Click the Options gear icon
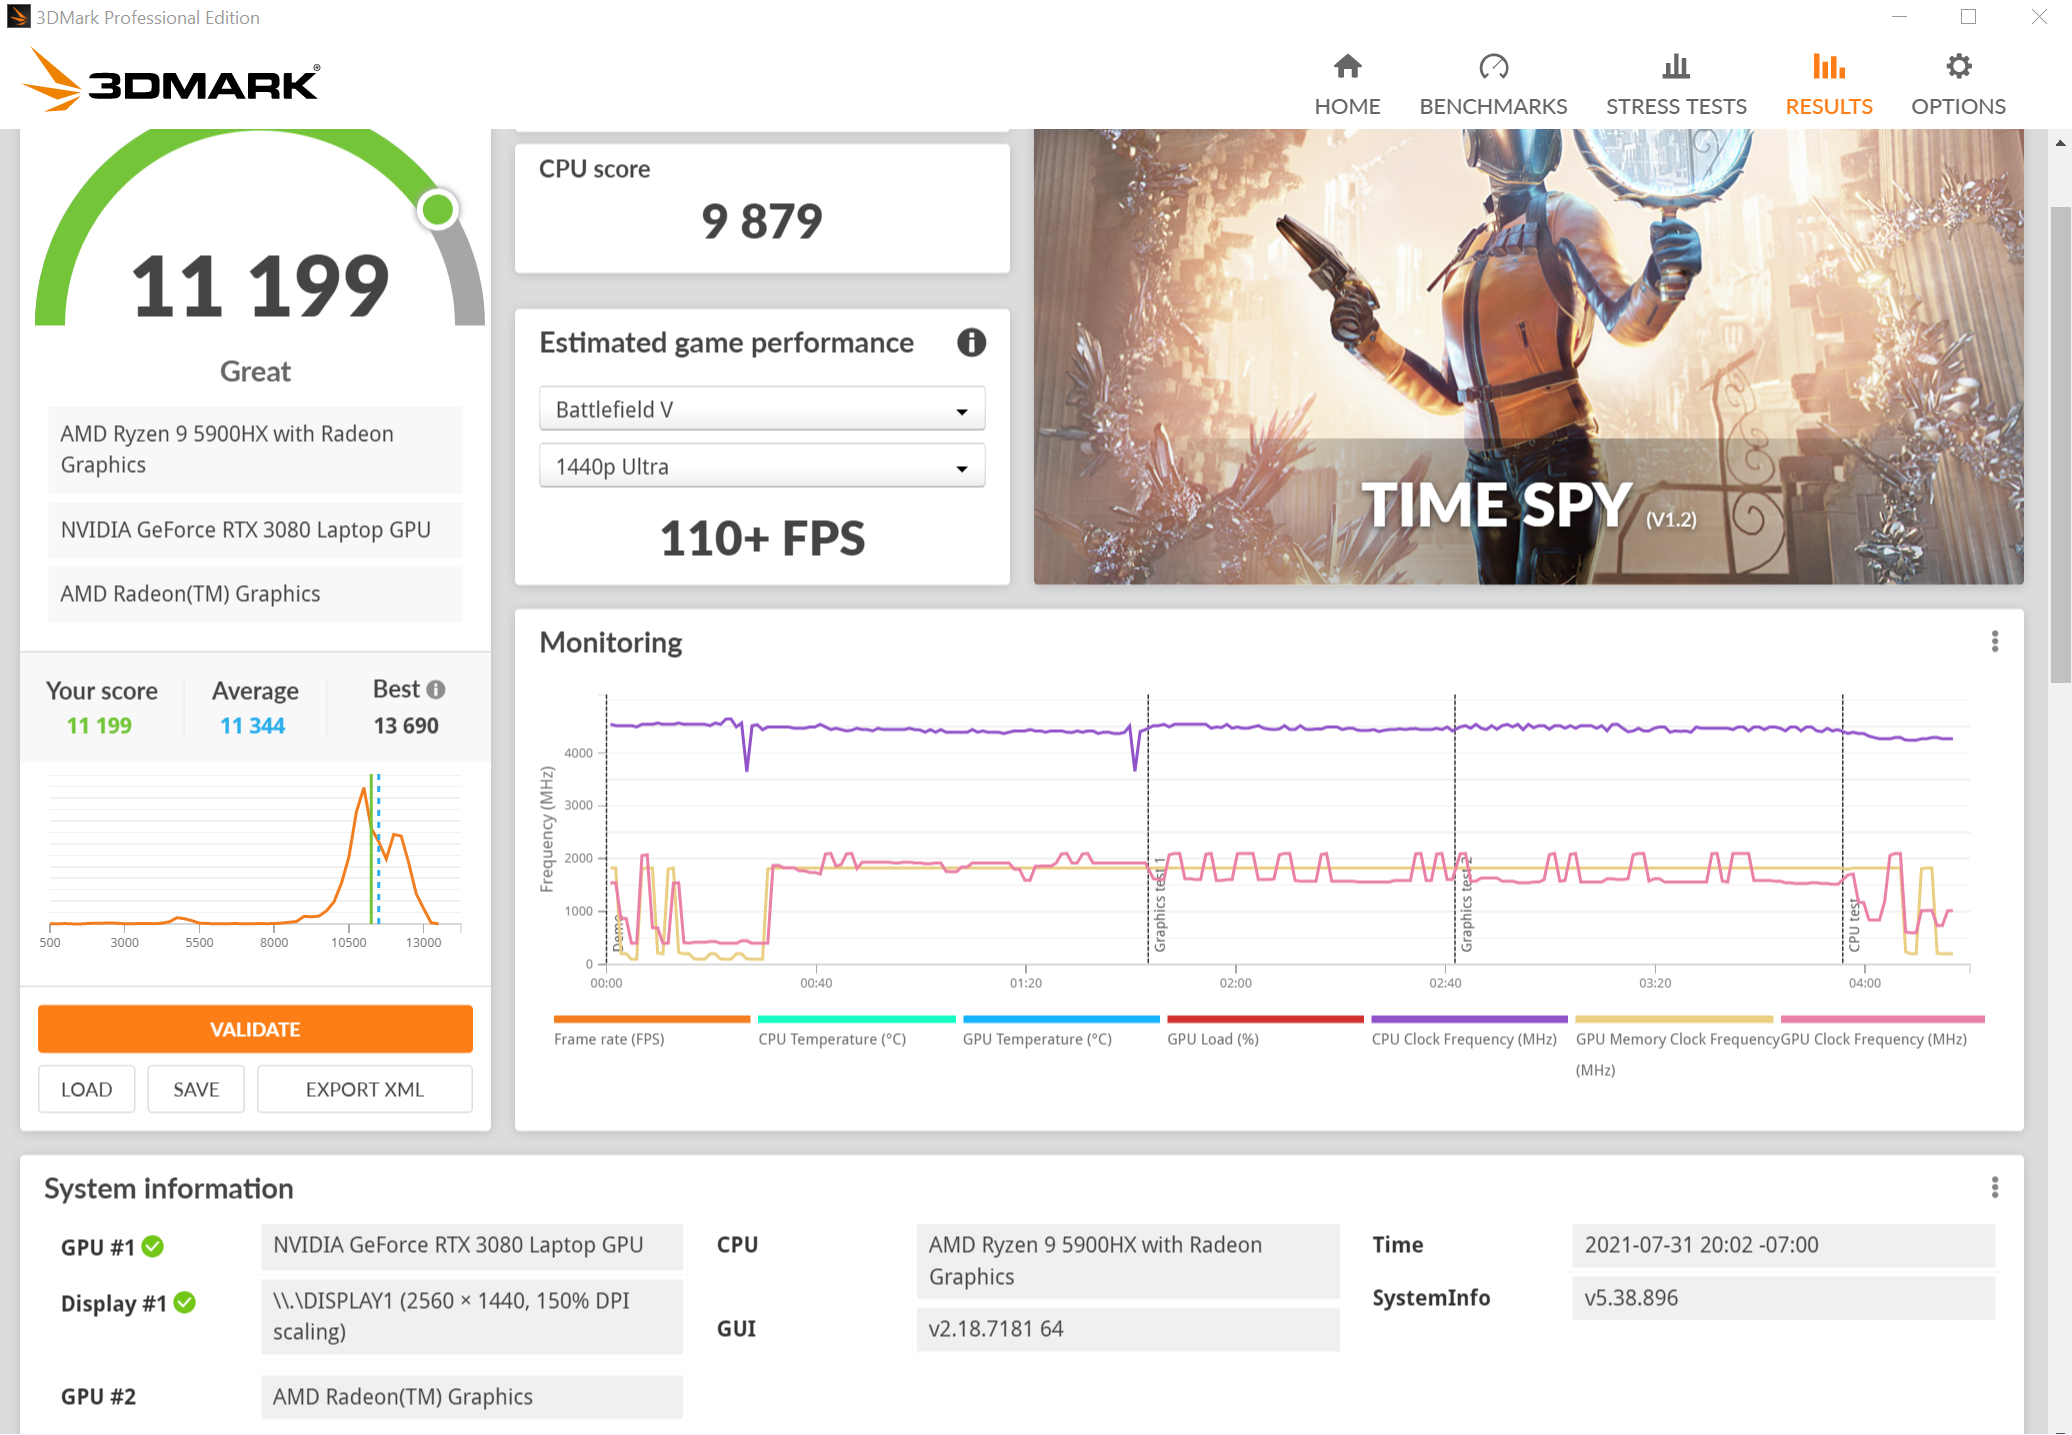 click(1958, 67)
